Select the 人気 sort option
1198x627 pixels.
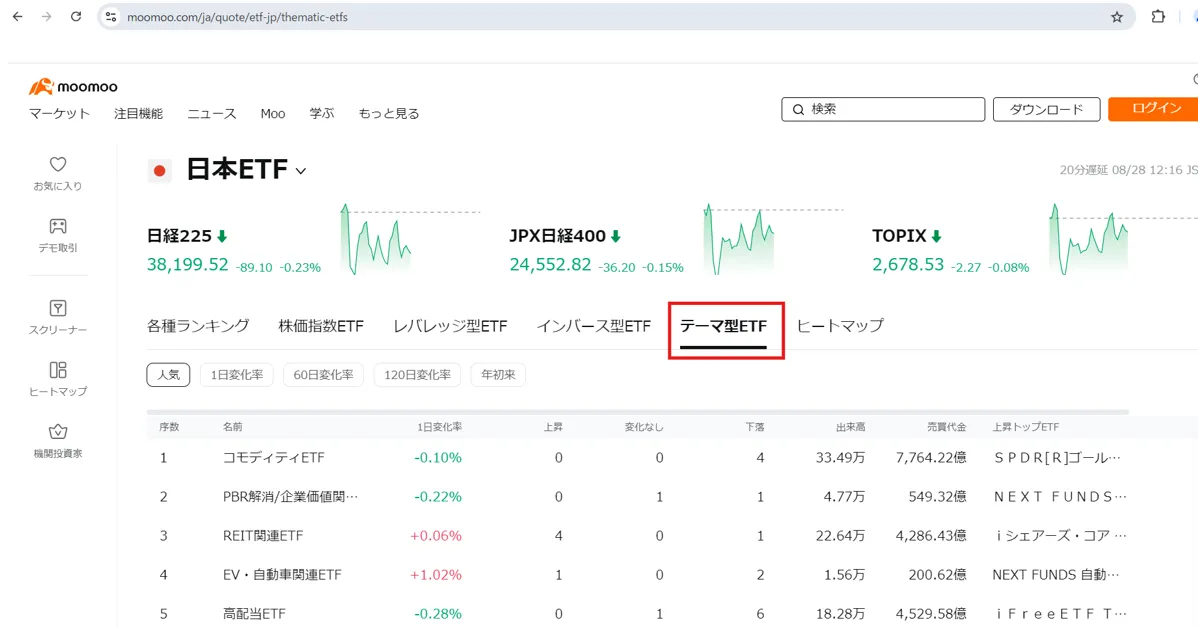click(x=168, y=375)
